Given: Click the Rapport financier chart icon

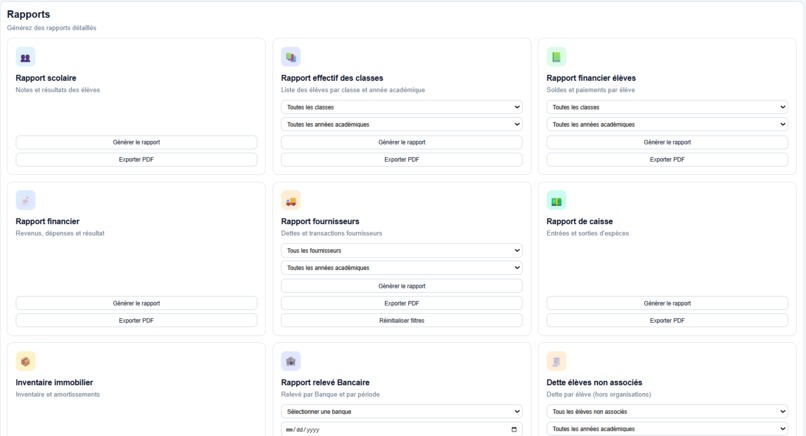Looking at the screenshot, I should pyautogui.click(x=25, y=201).
